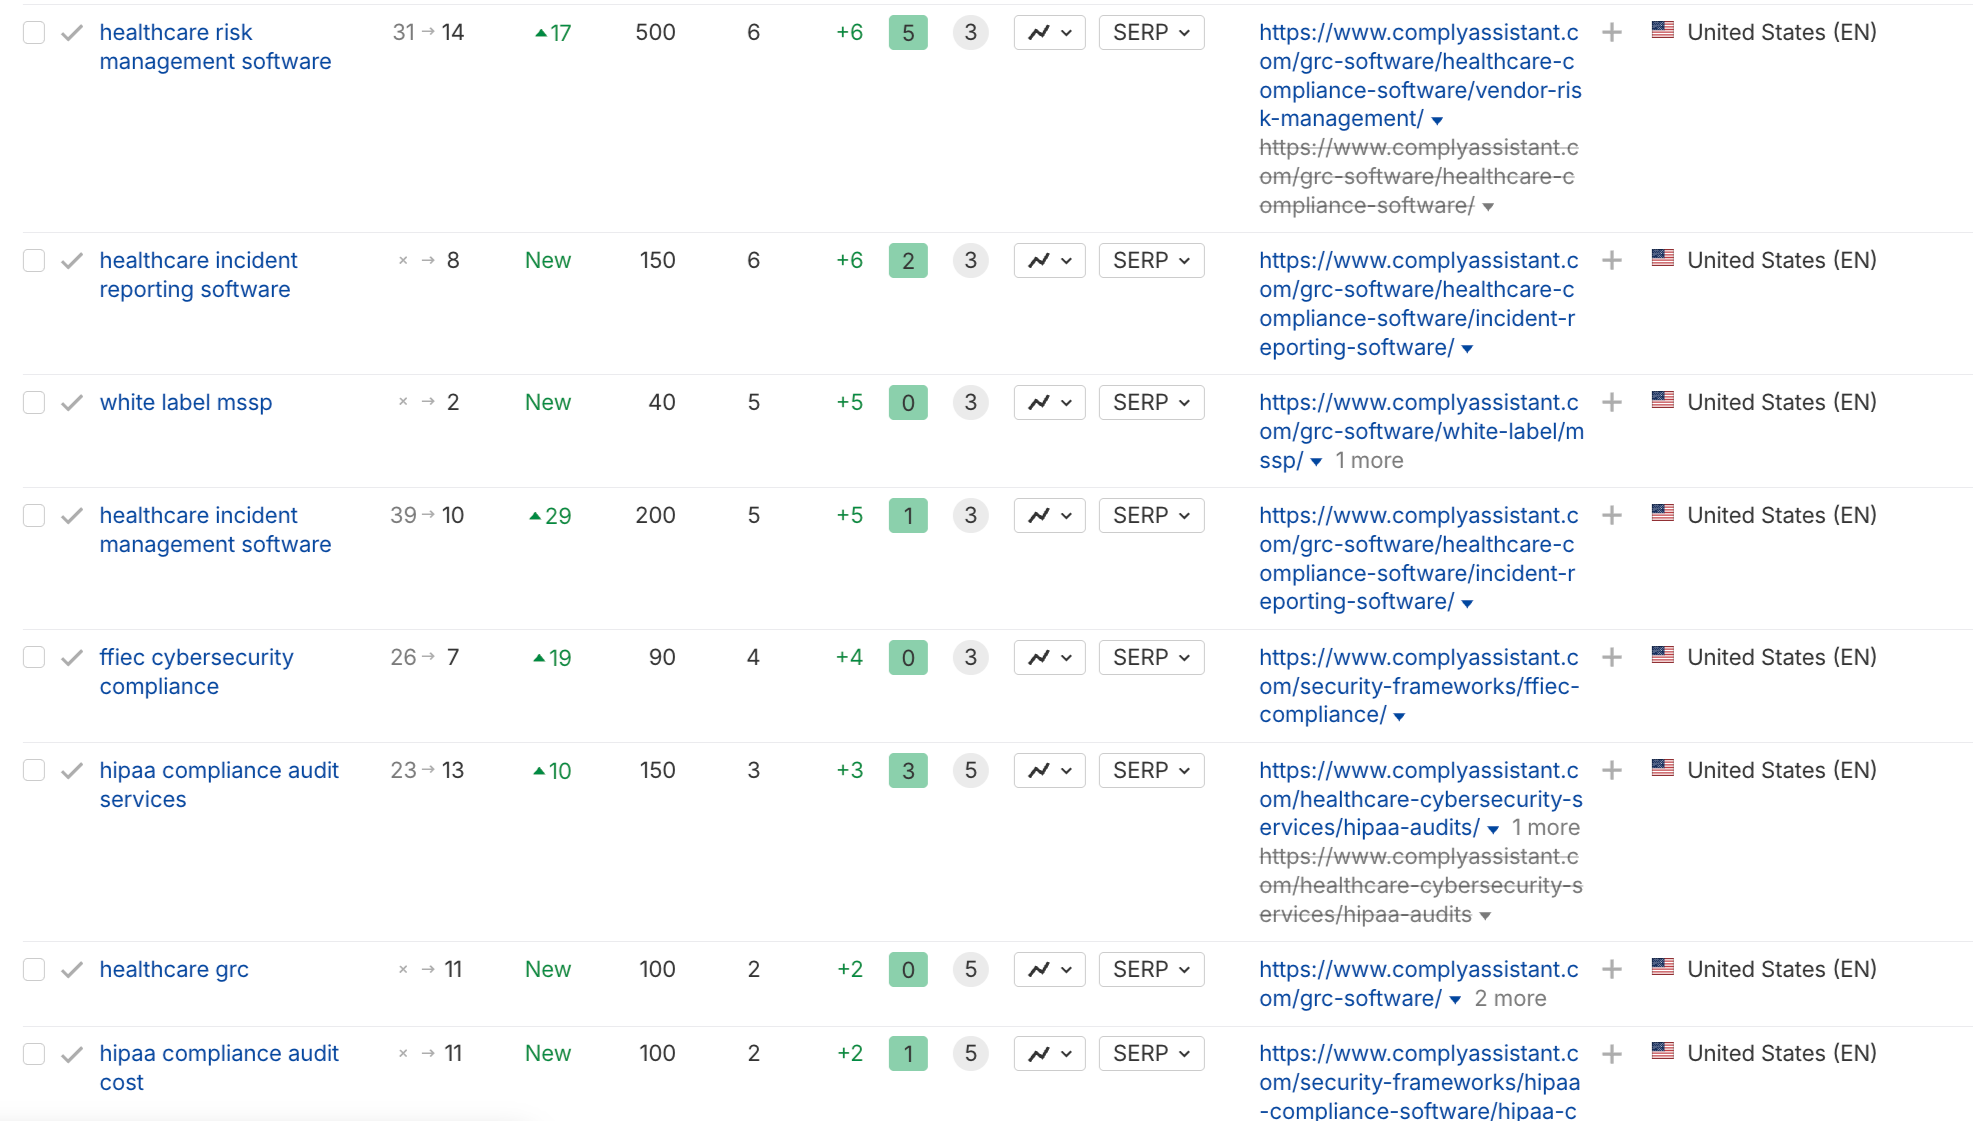The image size is (1973, 1121).
Task: Open SERP dropdown for healthcare incident management software
Action: [1151, 516]
